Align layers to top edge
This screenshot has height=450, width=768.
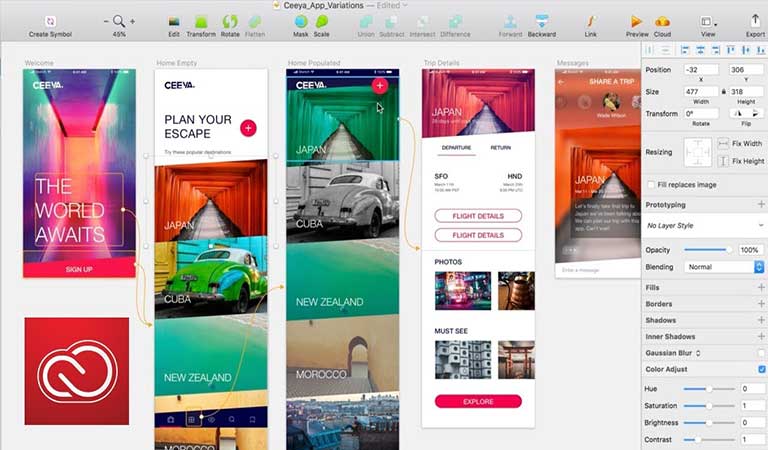click(x=731, y=50)
